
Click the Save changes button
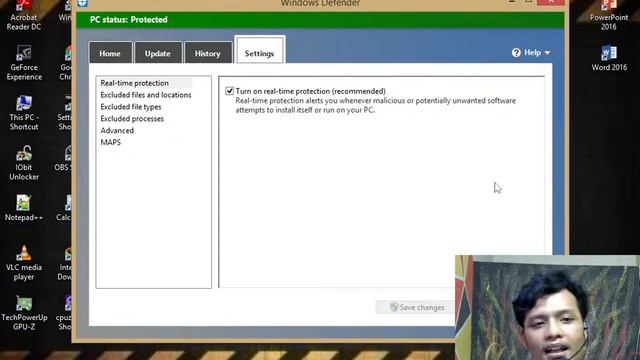click(x=416, y=307)
